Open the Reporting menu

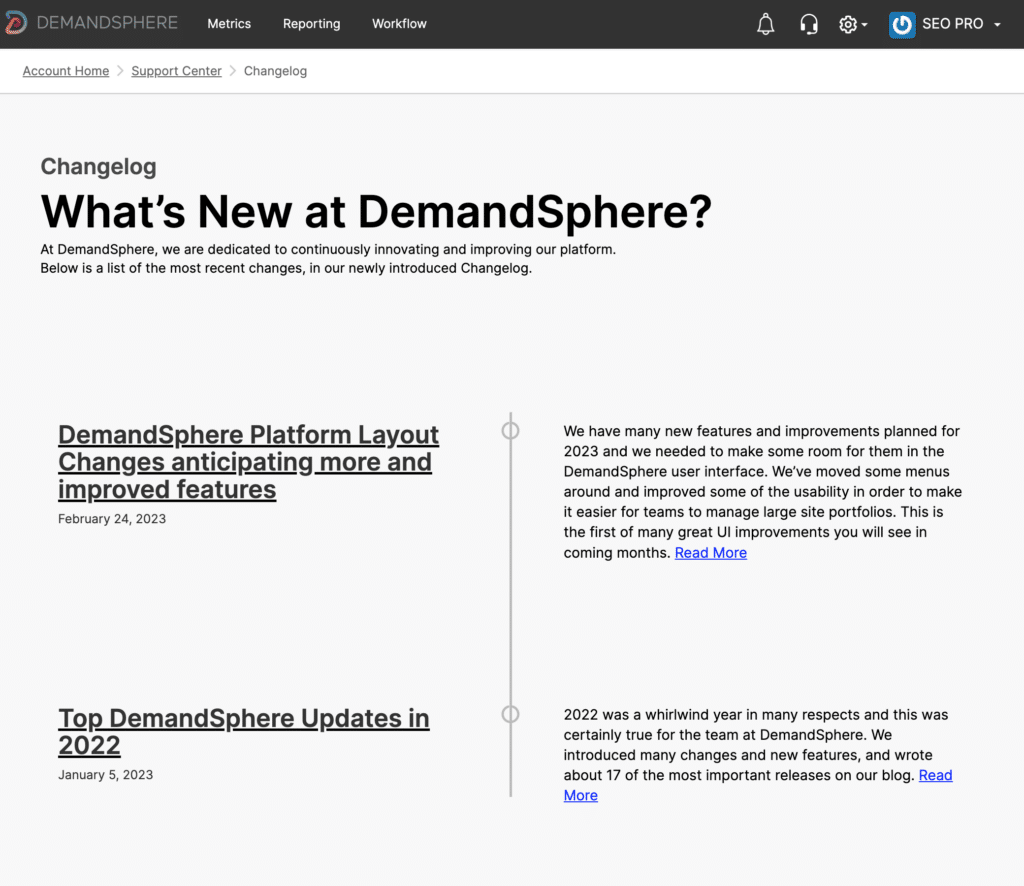pos(312,24)
